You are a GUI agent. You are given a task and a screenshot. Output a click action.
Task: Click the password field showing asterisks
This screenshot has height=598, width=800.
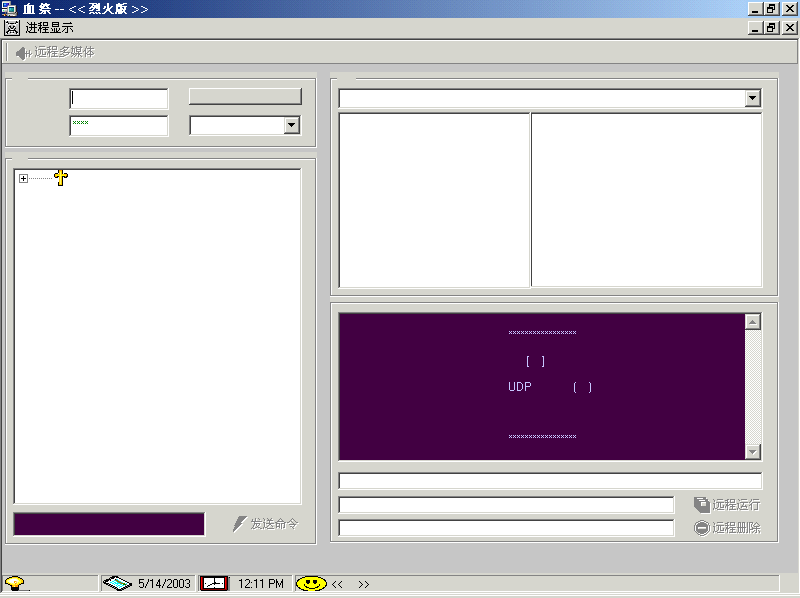118,126
